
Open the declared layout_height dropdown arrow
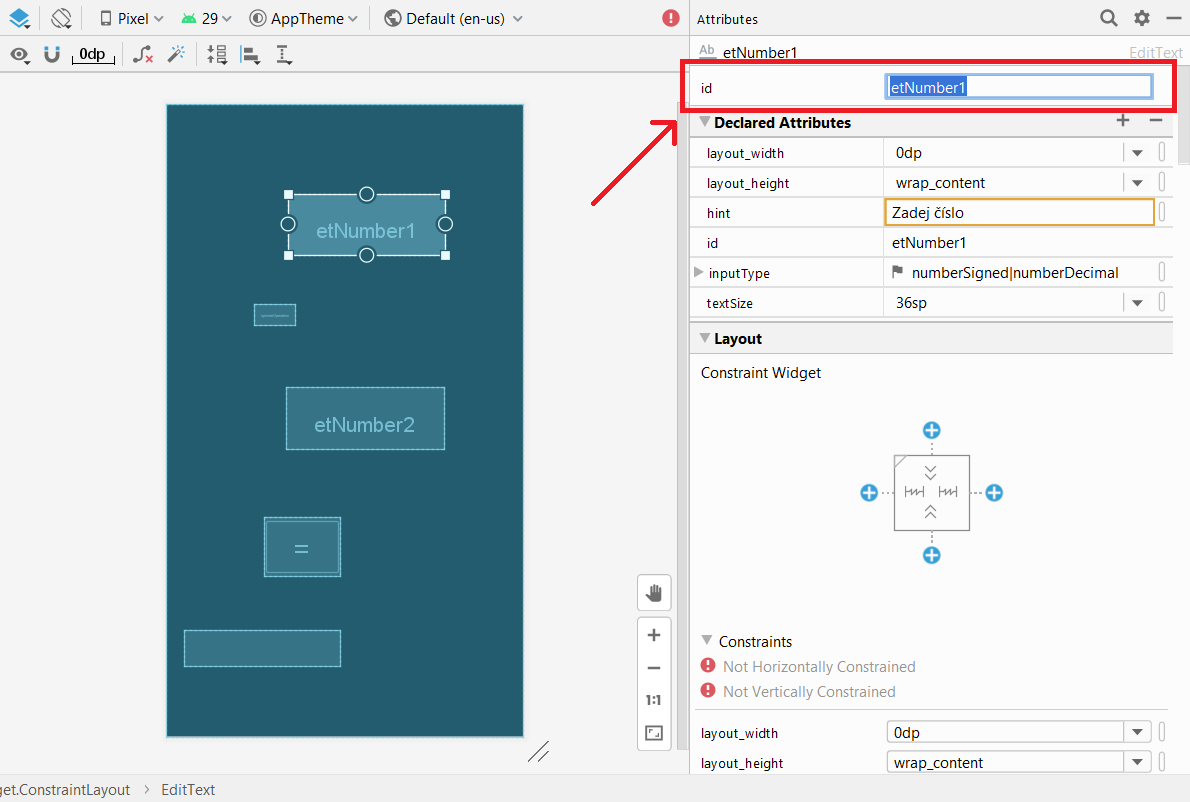[x=1137, y=183]
